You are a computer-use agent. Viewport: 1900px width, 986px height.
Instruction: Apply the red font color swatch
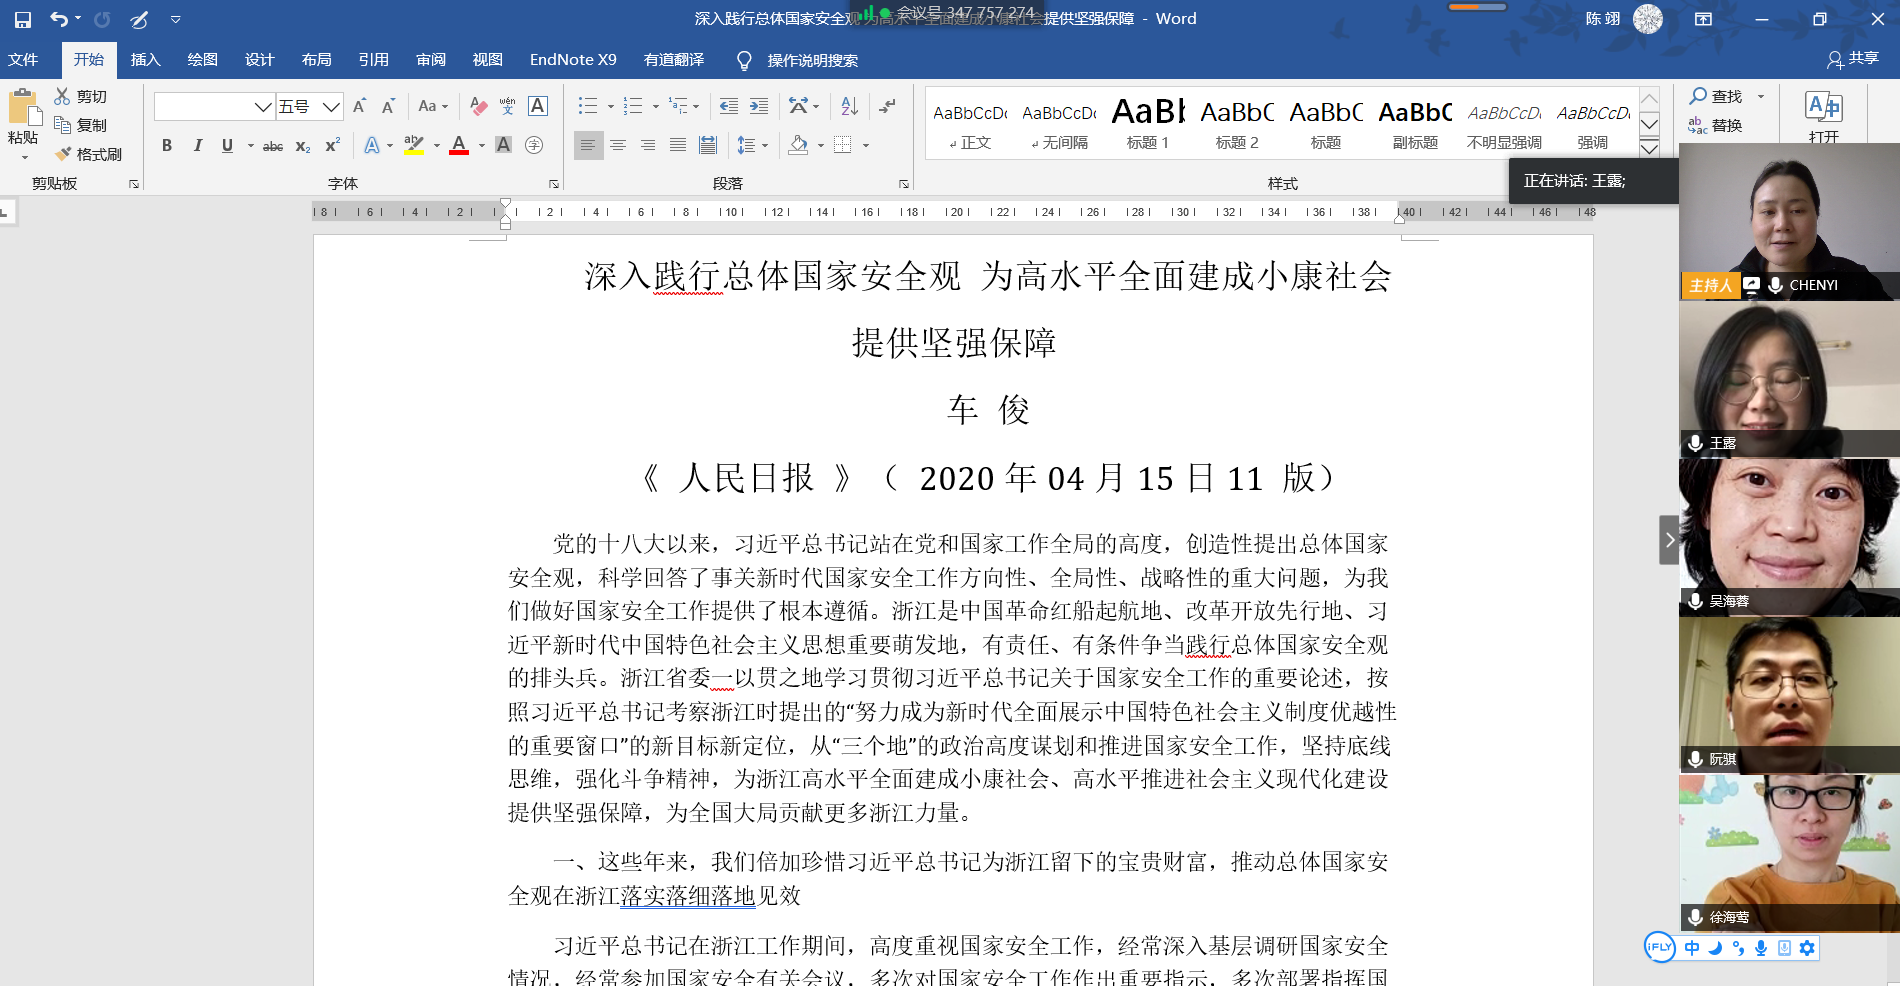point(459,146)
